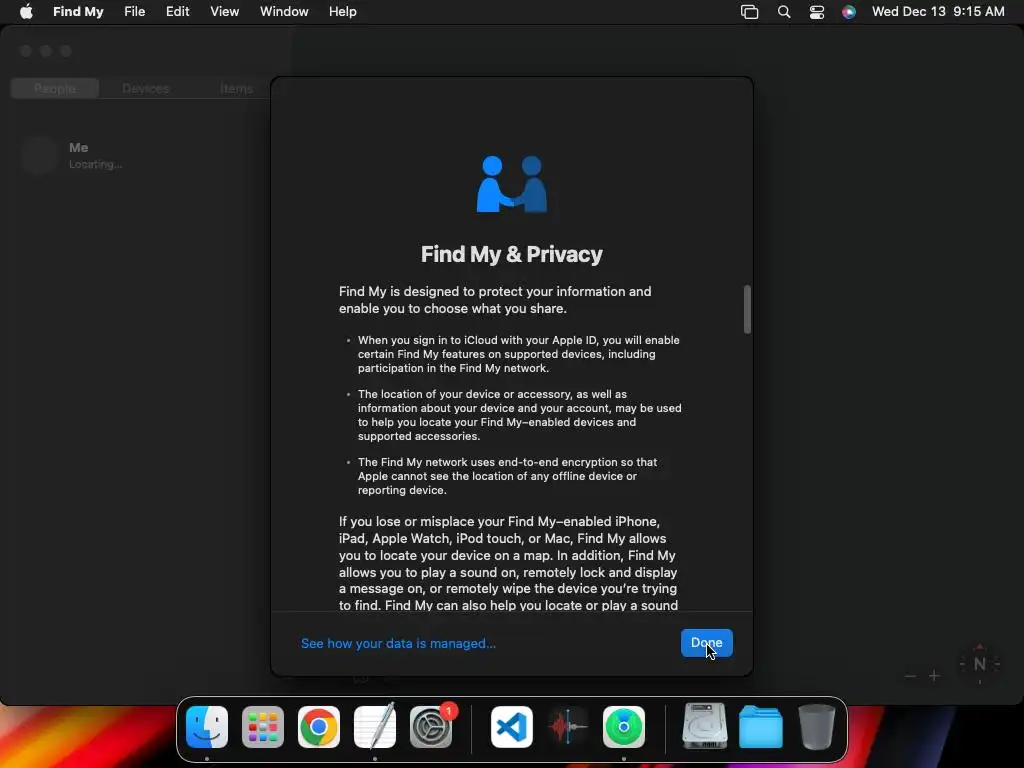Open the Find My application menu
The height and width of the screenshot is (768, 1024).
[78, 12]
